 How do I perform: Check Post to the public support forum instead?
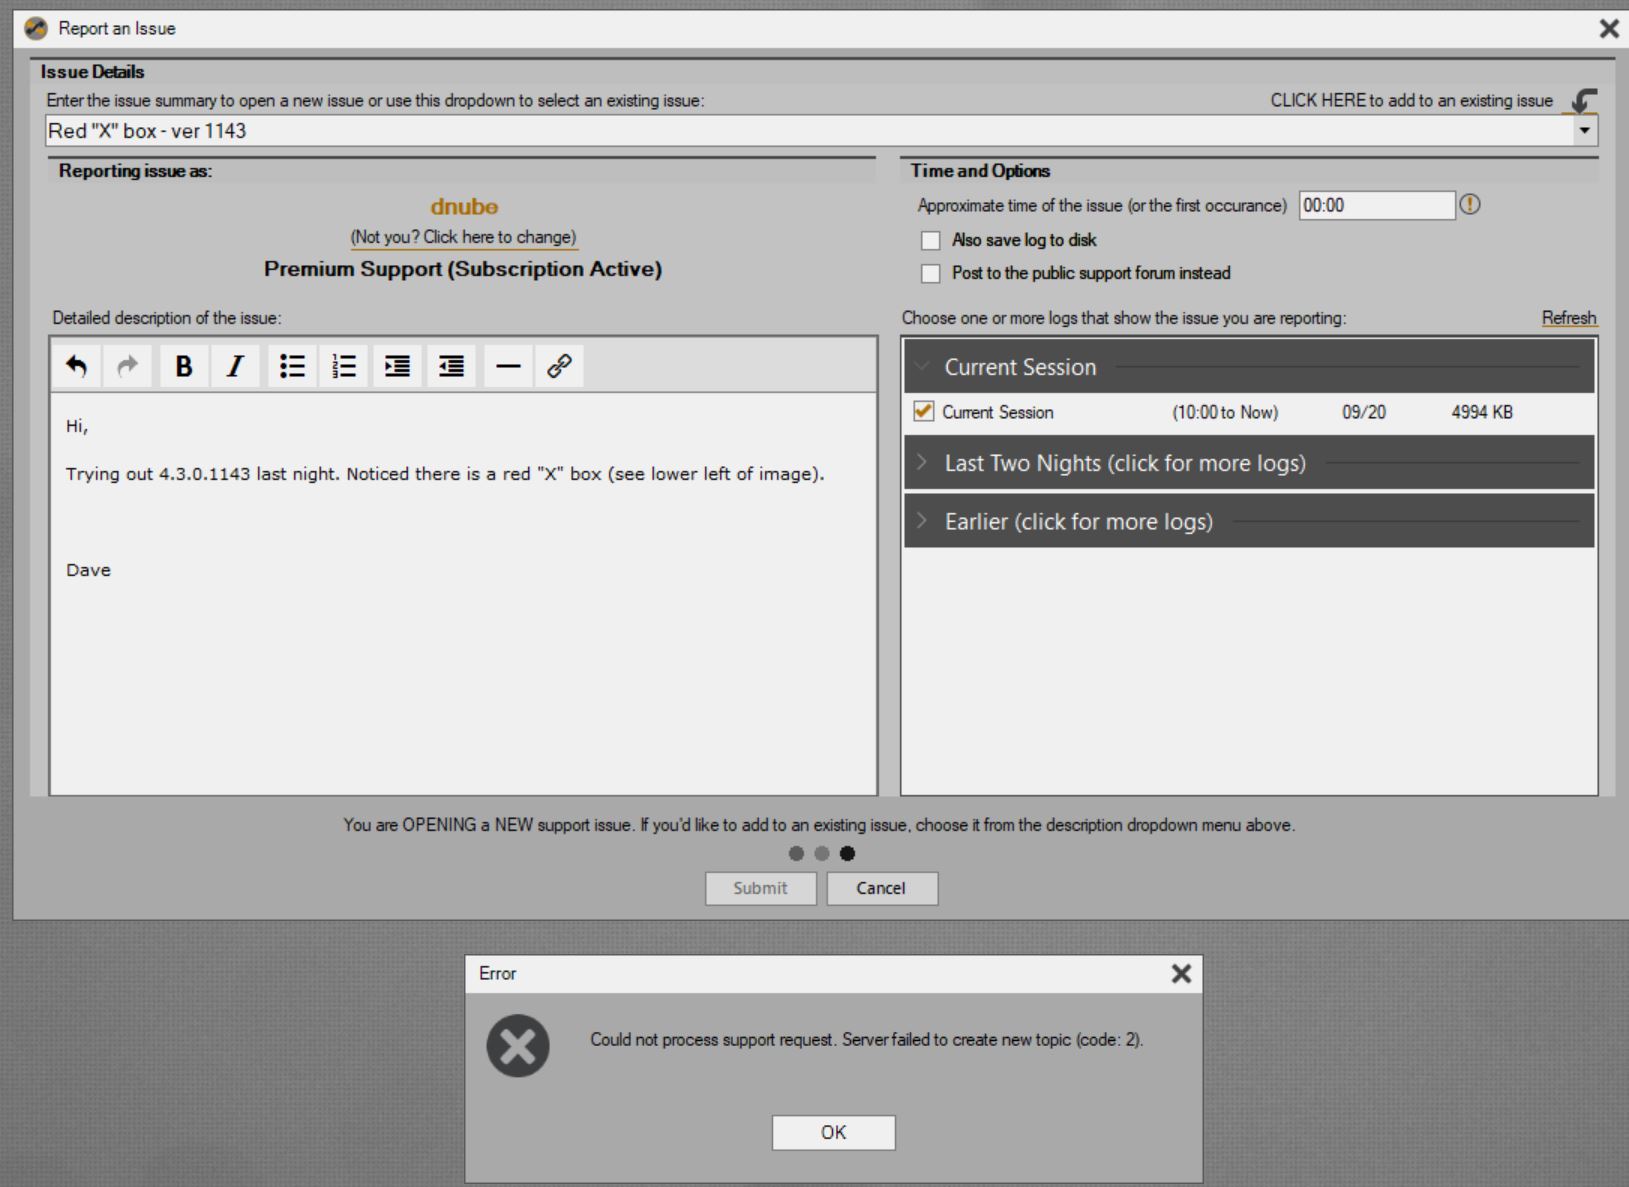931,273
